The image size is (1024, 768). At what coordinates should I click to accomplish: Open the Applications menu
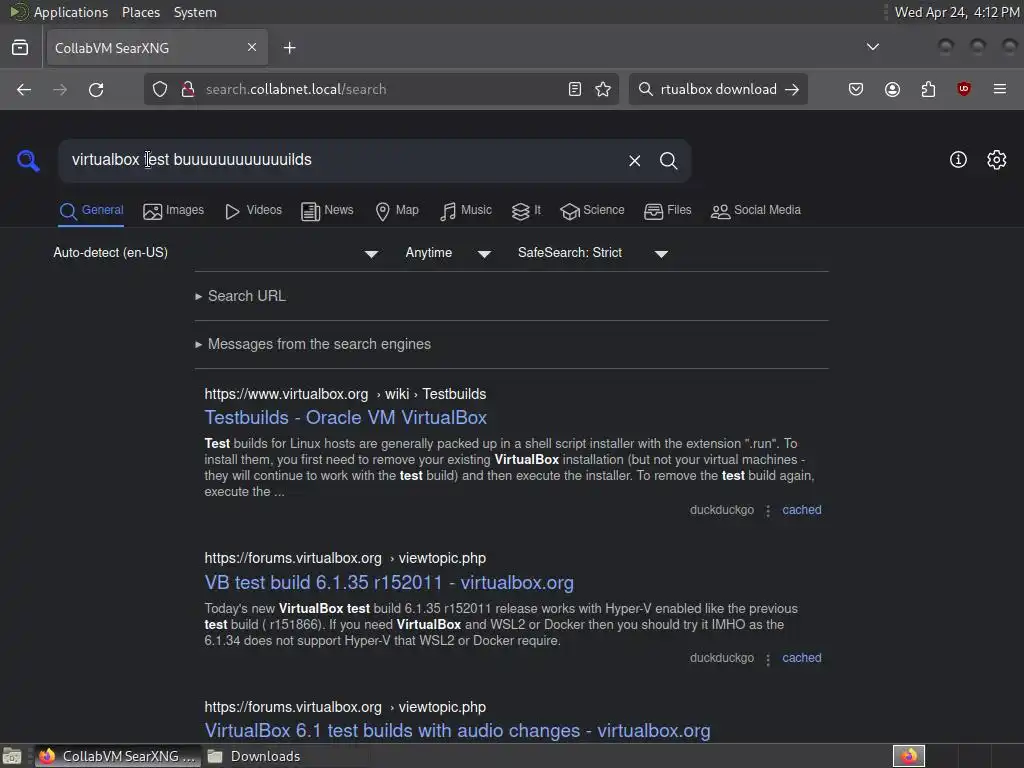[71, 12]
